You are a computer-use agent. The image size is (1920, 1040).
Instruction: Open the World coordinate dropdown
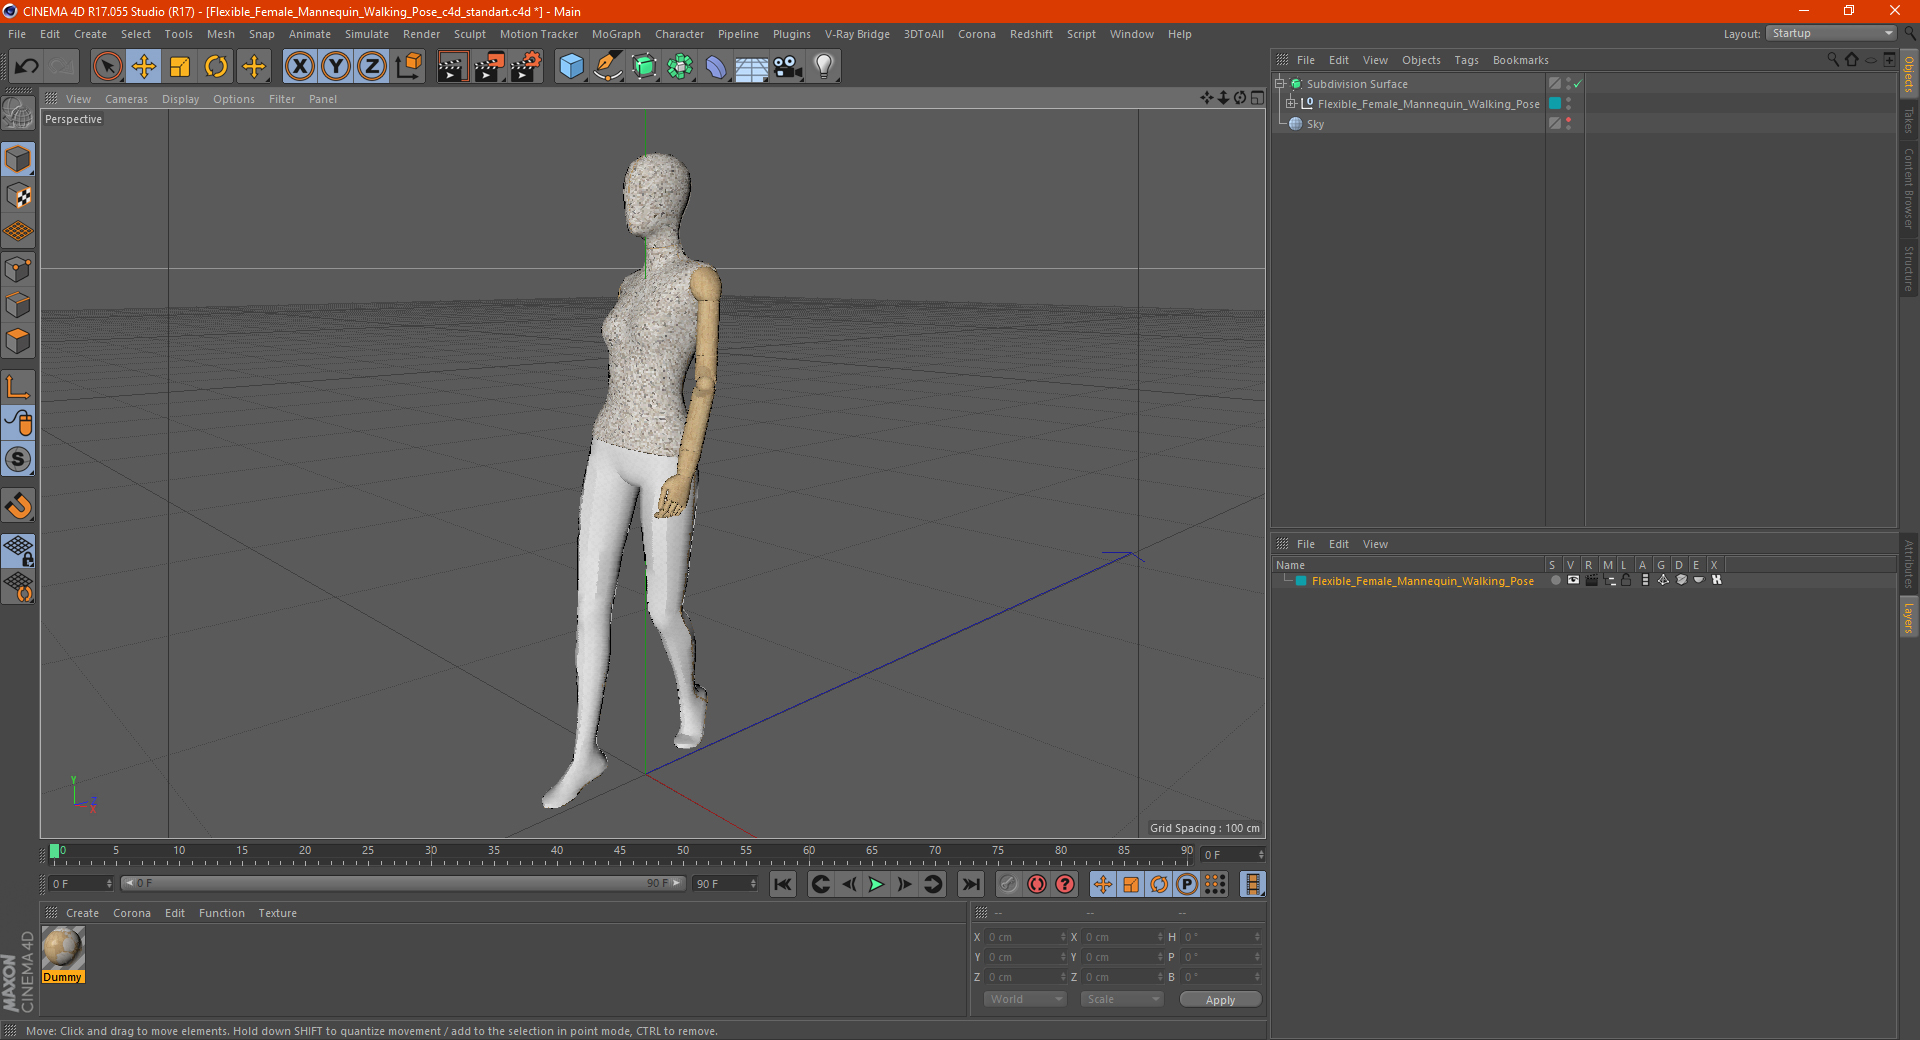1025,999
